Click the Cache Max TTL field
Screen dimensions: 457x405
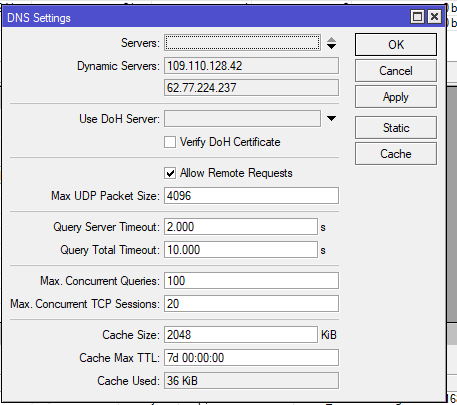click(x=251, y=358)
